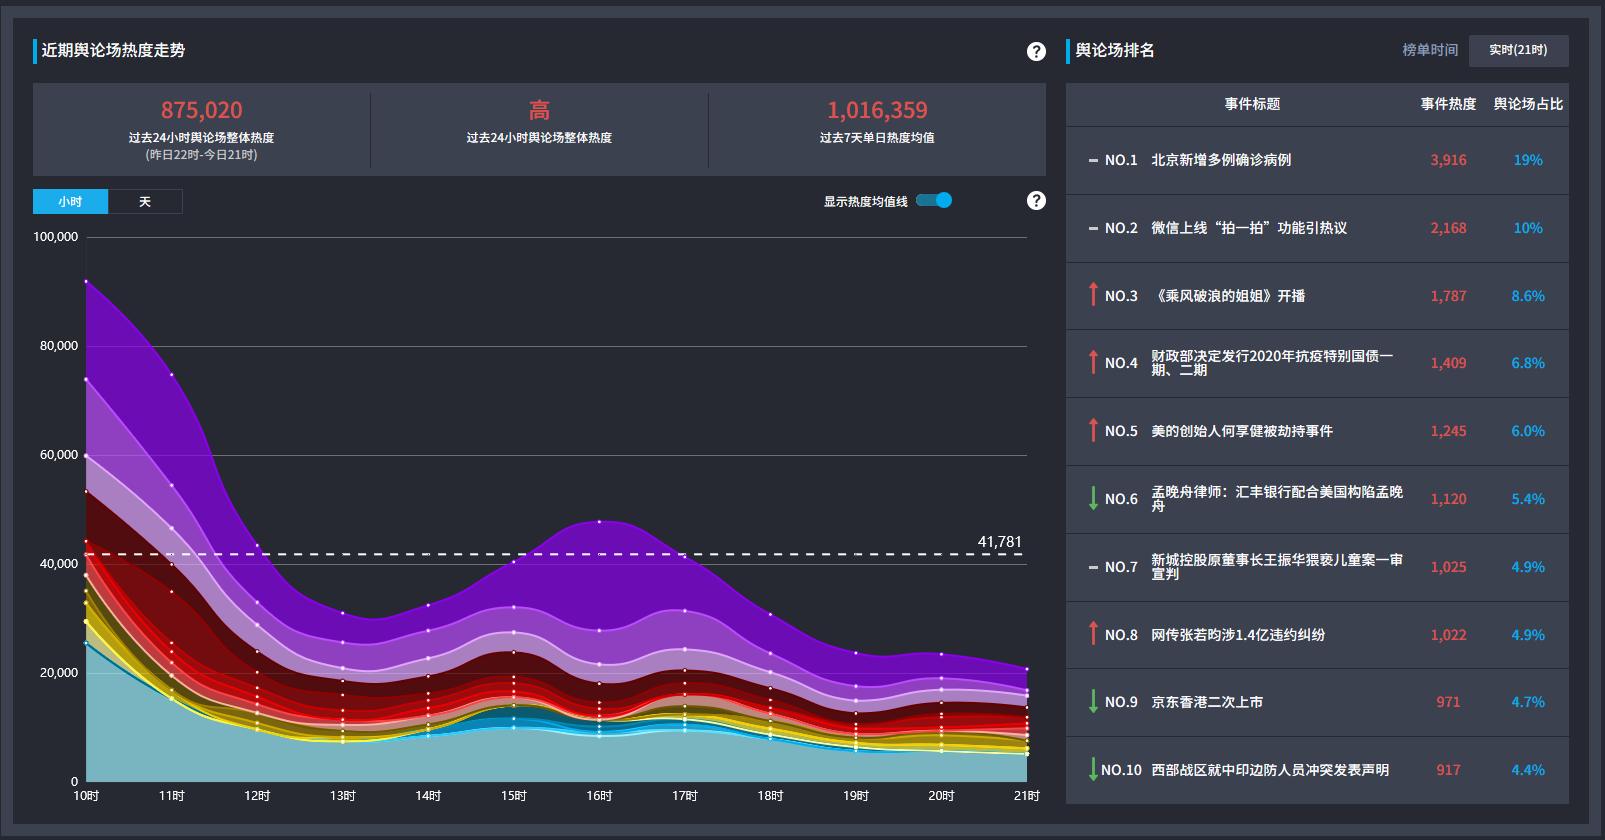Click green down arrow for NO.9 ranking
Screen dimensions: 1605x840
click(x=1093, y=701)
